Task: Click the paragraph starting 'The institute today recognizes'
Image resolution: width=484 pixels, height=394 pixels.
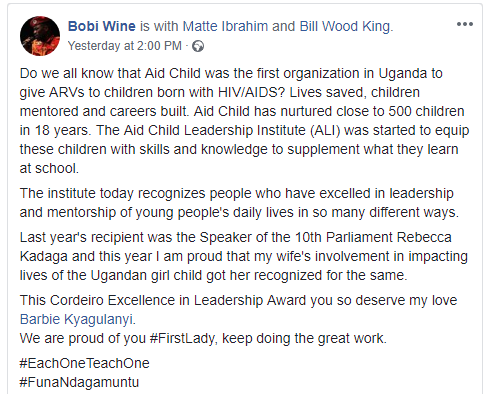Action: [239, 203]
